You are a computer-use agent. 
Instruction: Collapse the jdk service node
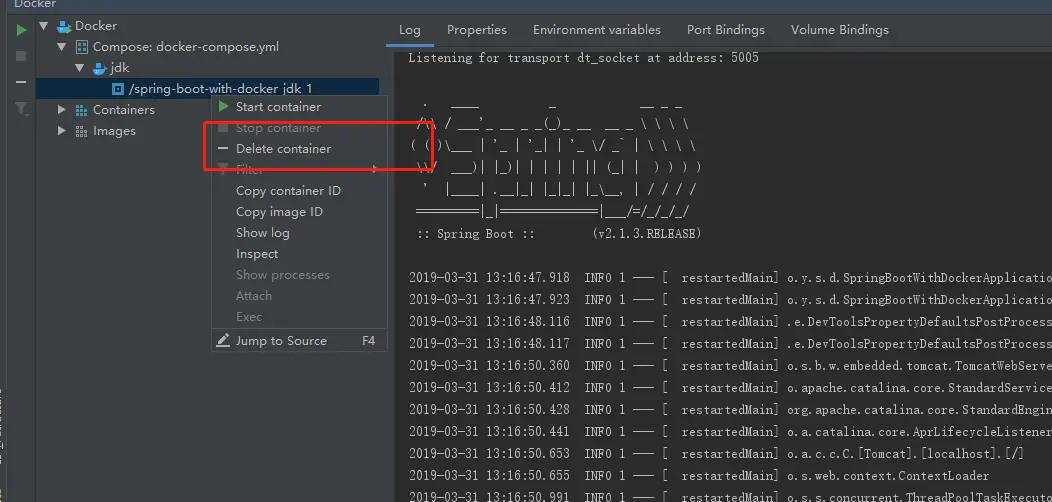tap(80, 68)
